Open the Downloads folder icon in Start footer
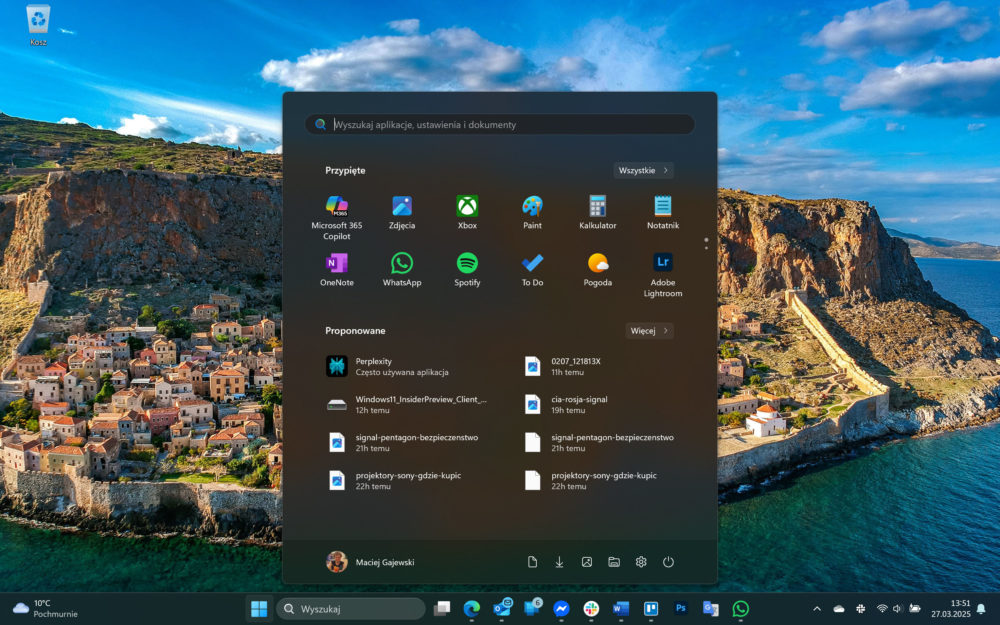Image resolution: width=1000 pixels, height=625 pixels. pyautogui.click(x=559, y=562)
